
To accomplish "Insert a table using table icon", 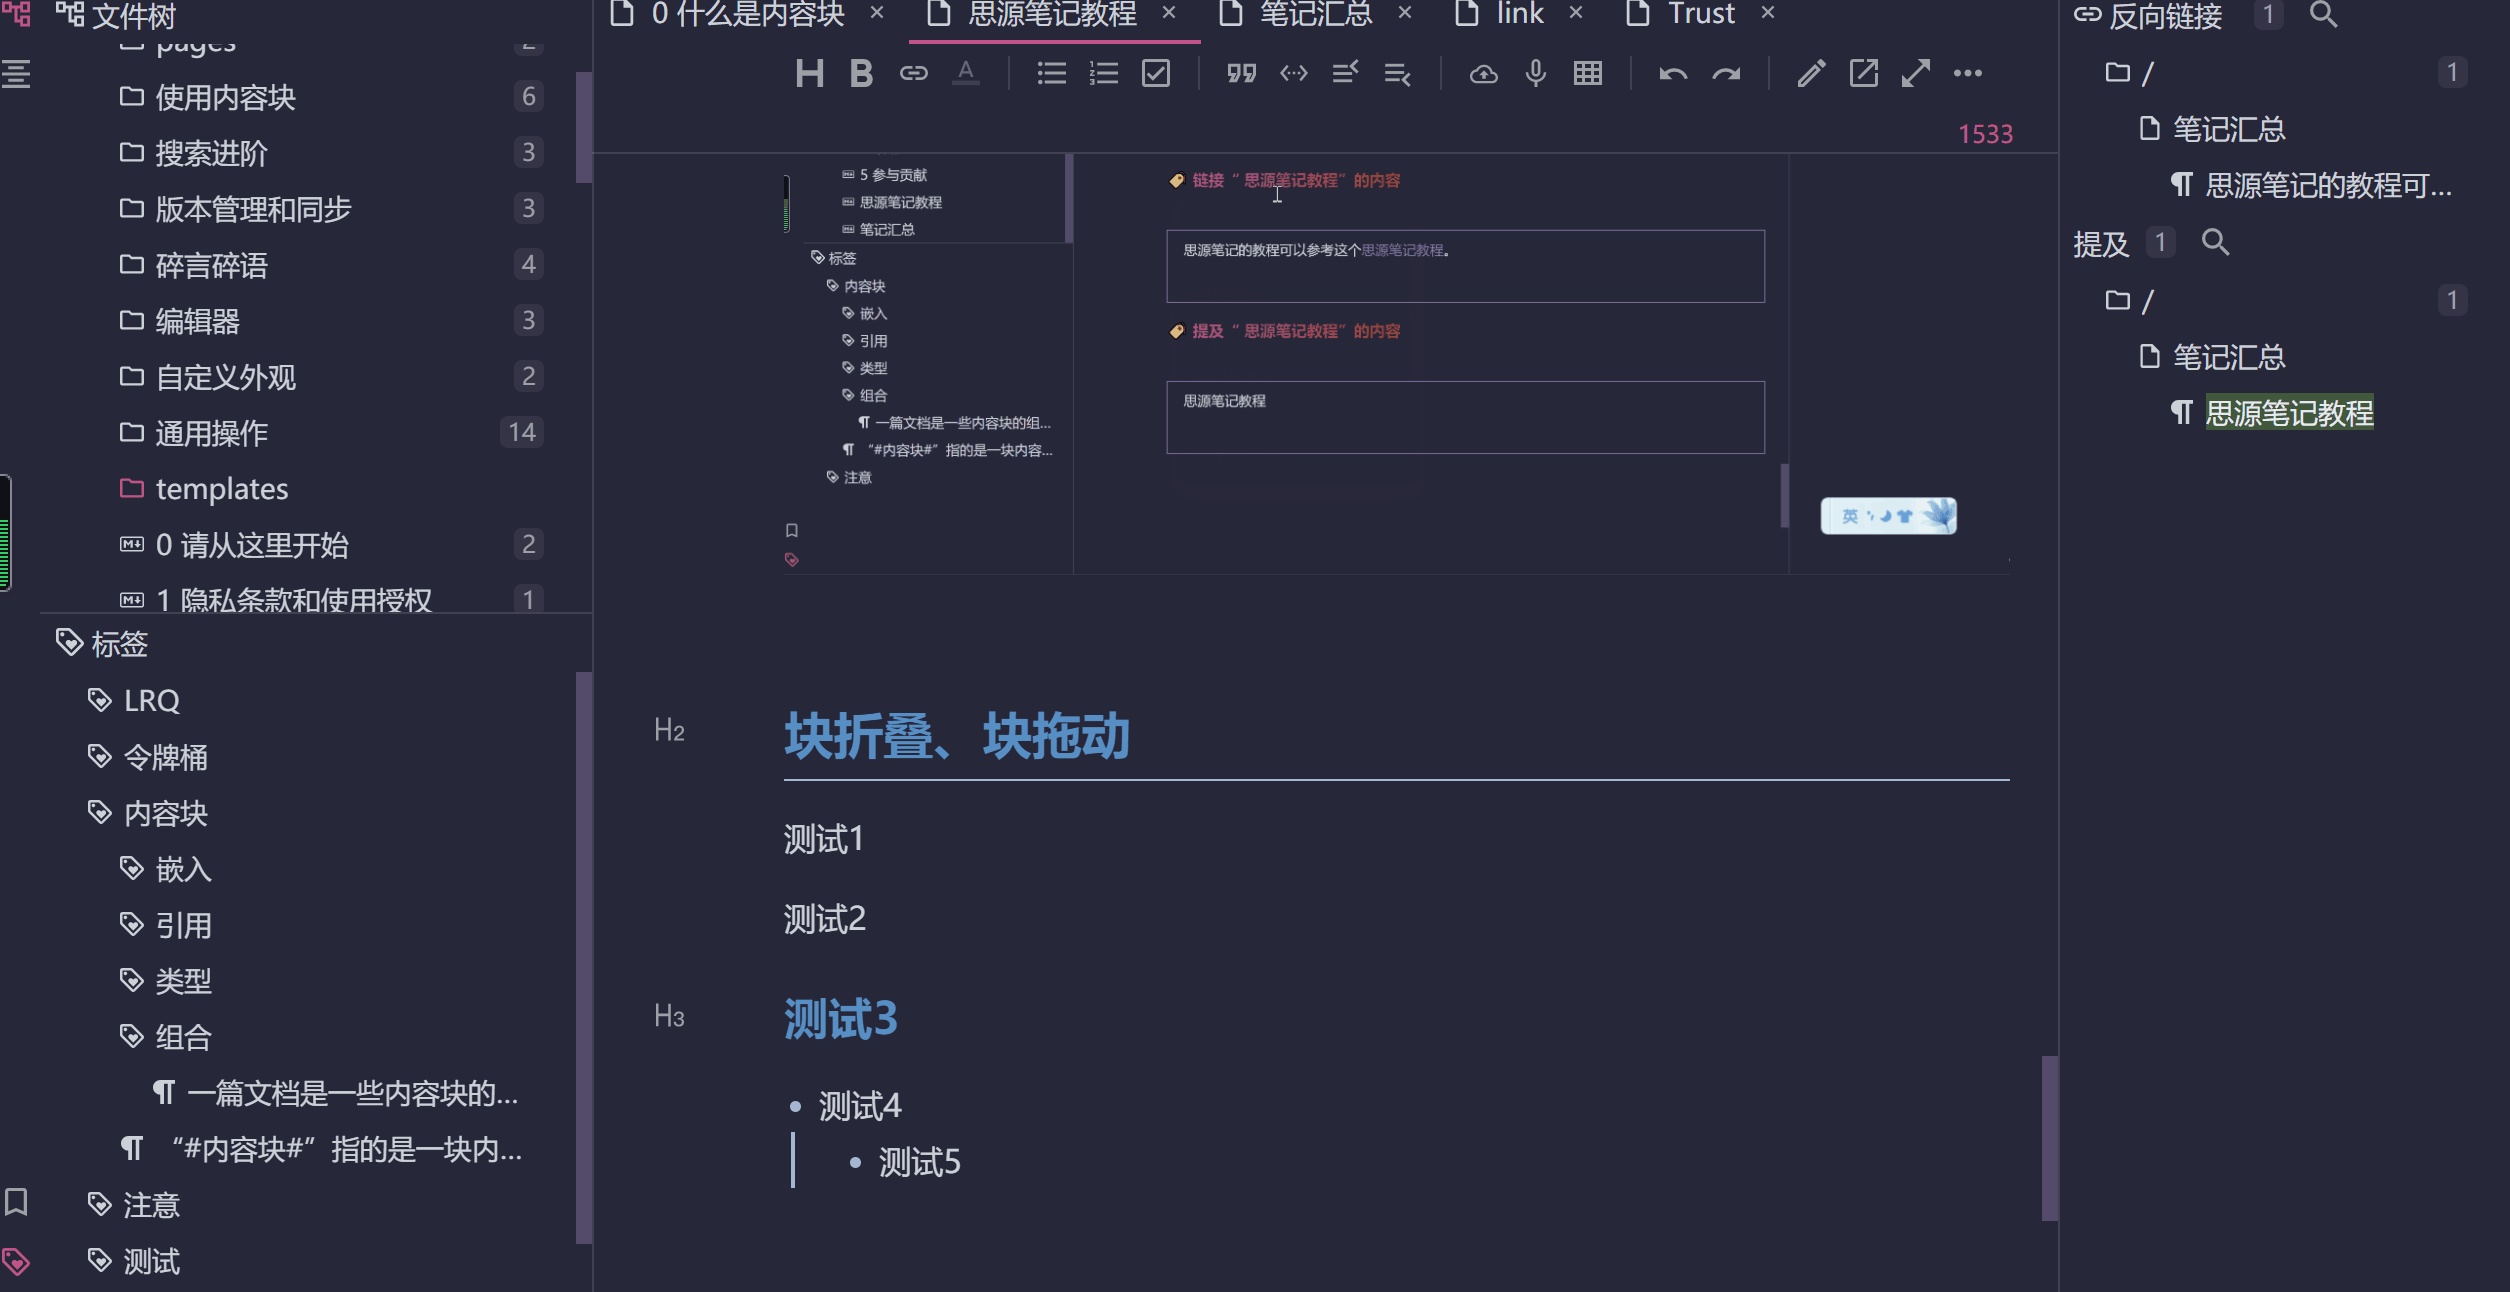I will pyautogui.click(x=1587, y=73).
